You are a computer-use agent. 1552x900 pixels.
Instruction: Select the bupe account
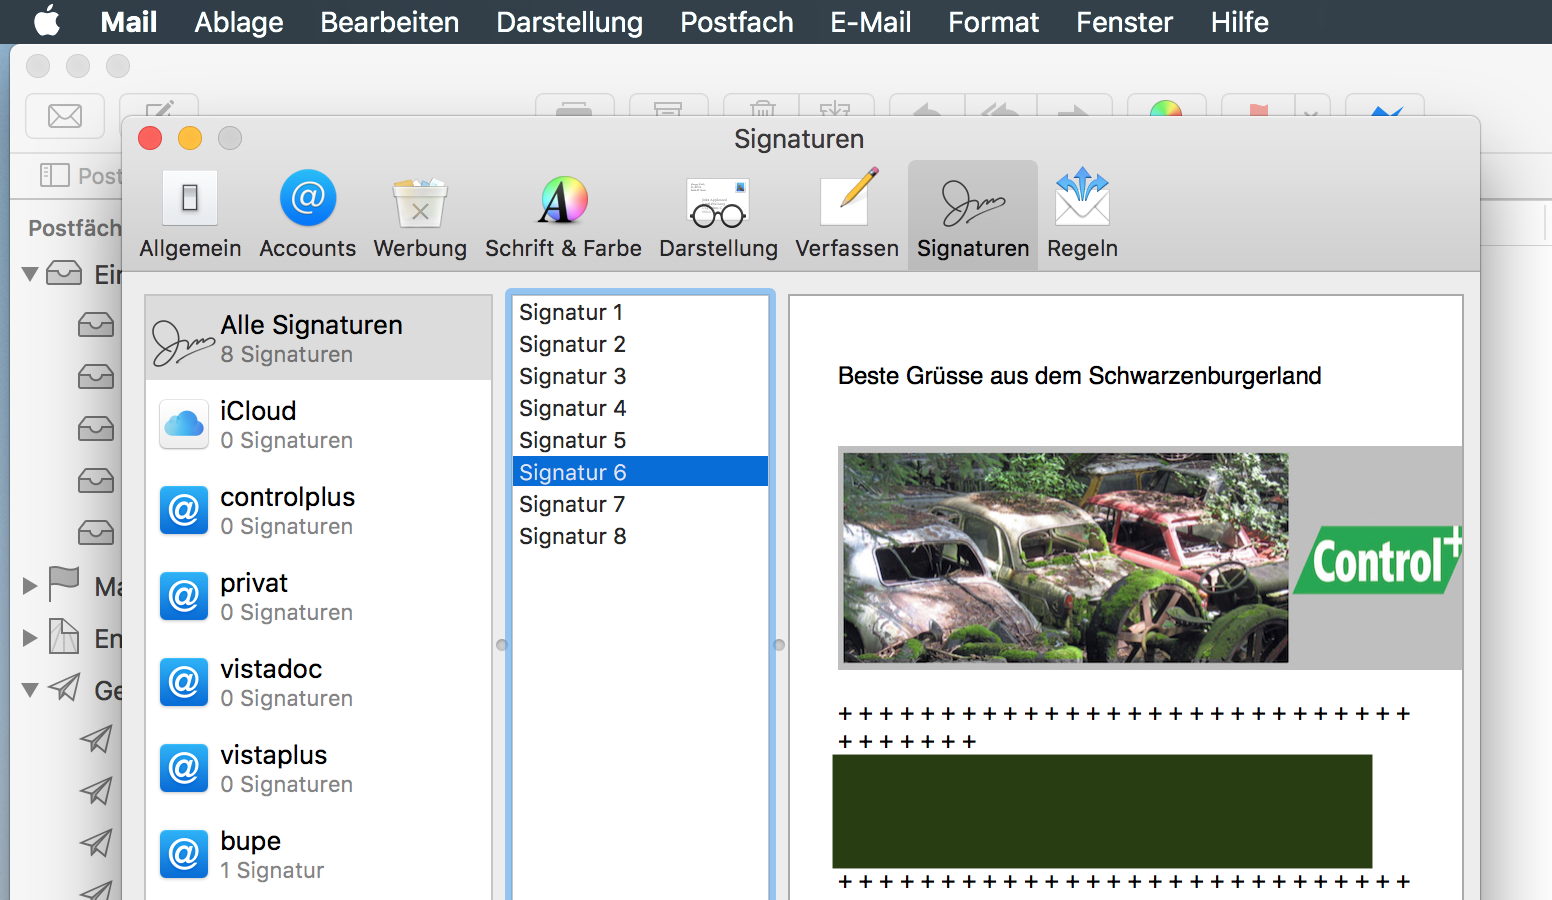tap(319, 854)
